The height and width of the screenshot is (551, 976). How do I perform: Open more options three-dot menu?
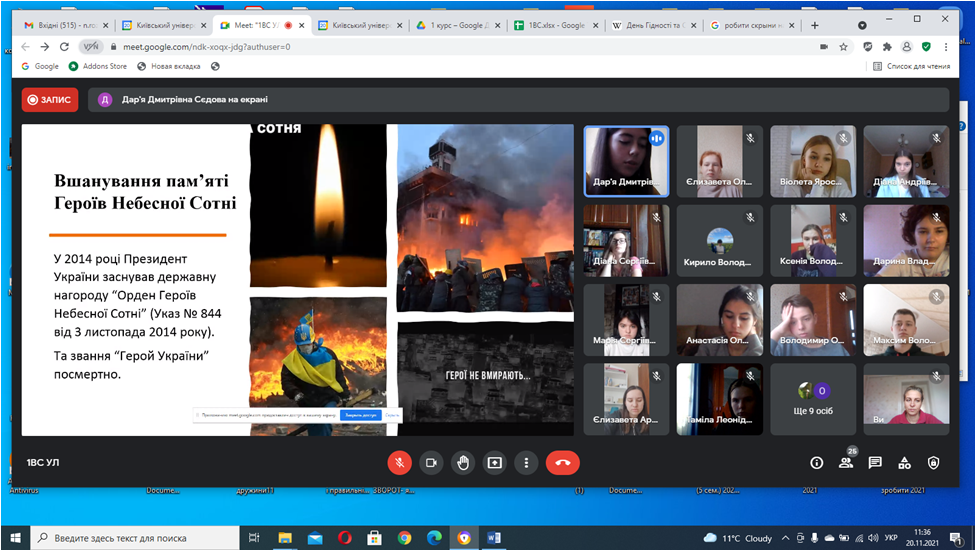click(526, 463)
